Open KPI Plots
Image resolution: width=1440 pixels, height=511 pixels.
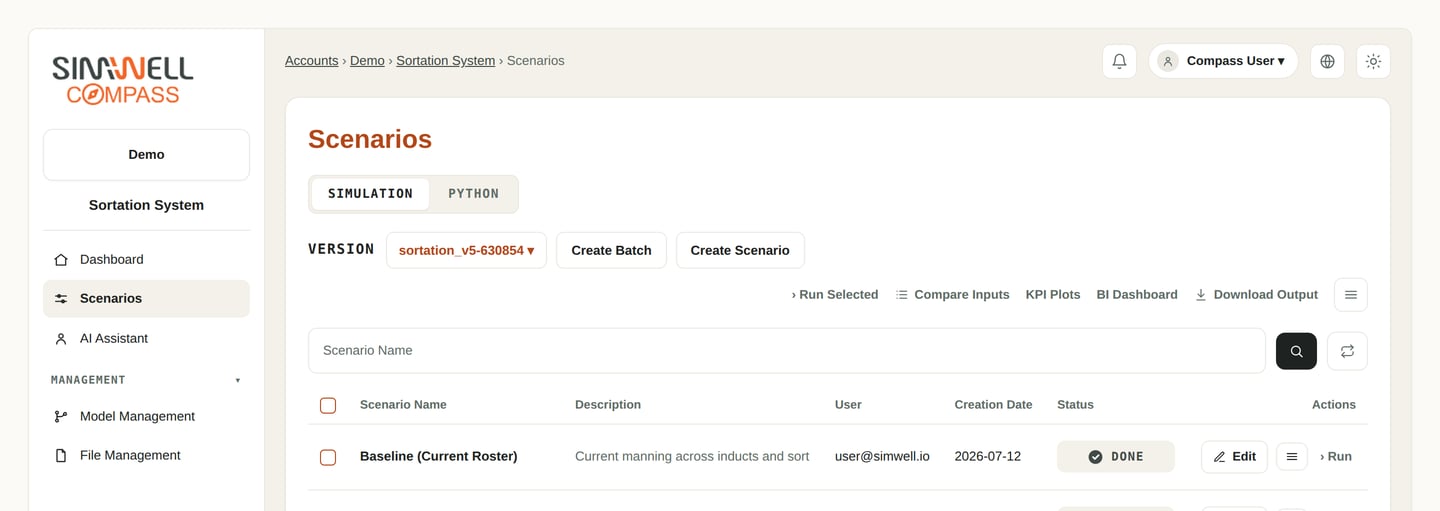(1053, 295)
